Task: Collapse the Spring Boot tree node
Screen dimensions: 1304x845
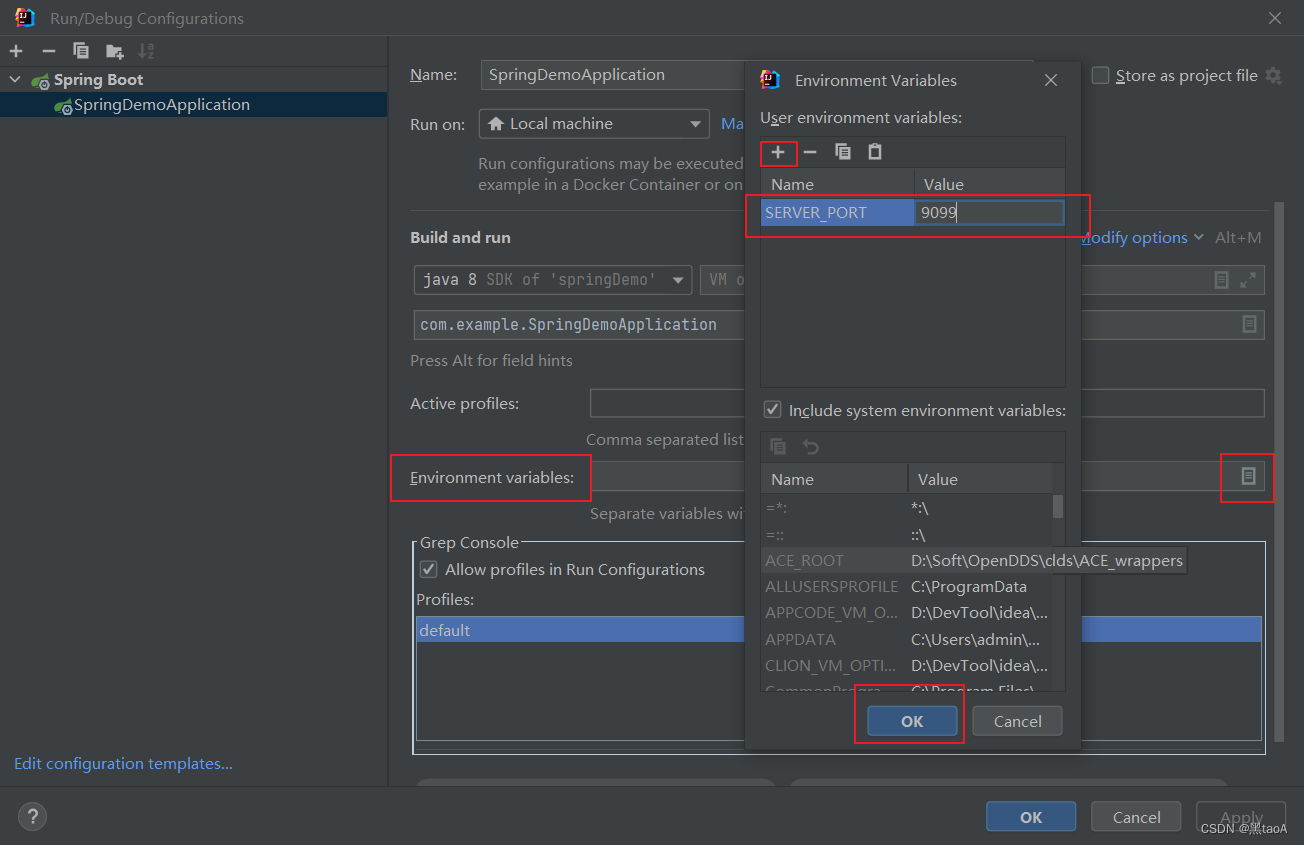Action: [15, 80]
